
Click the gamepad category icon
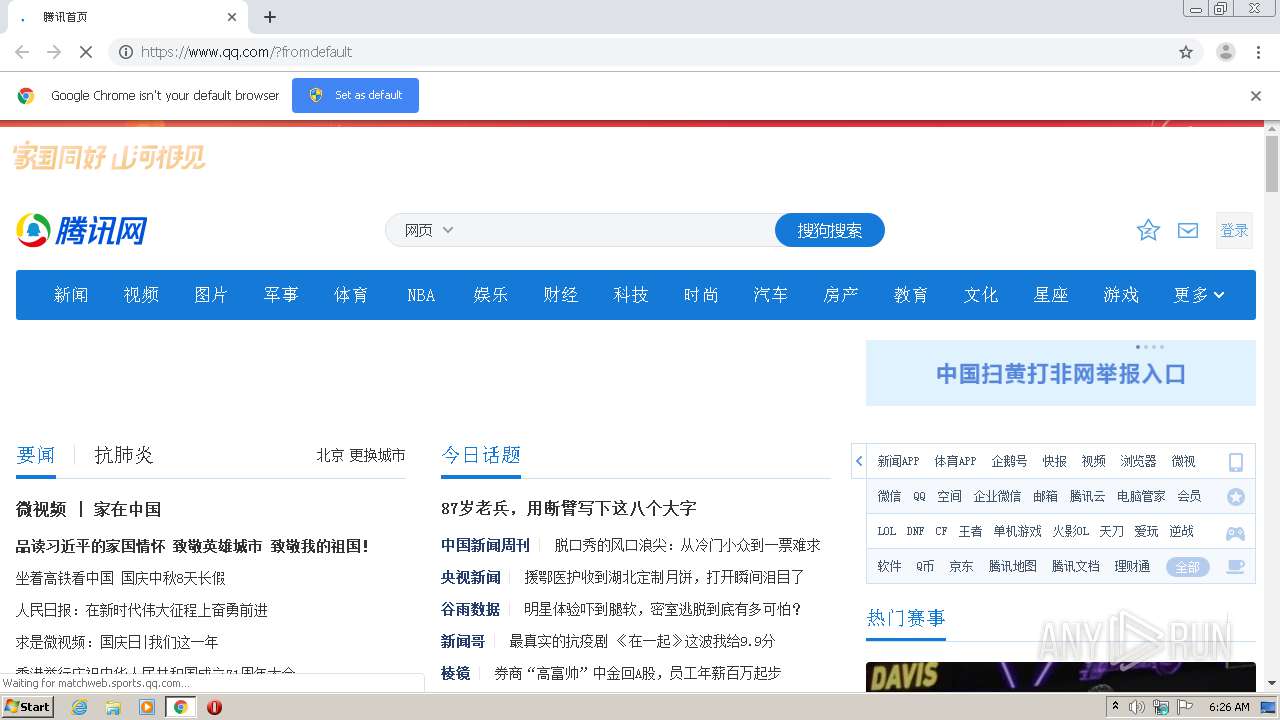(x=1235, y=532)
